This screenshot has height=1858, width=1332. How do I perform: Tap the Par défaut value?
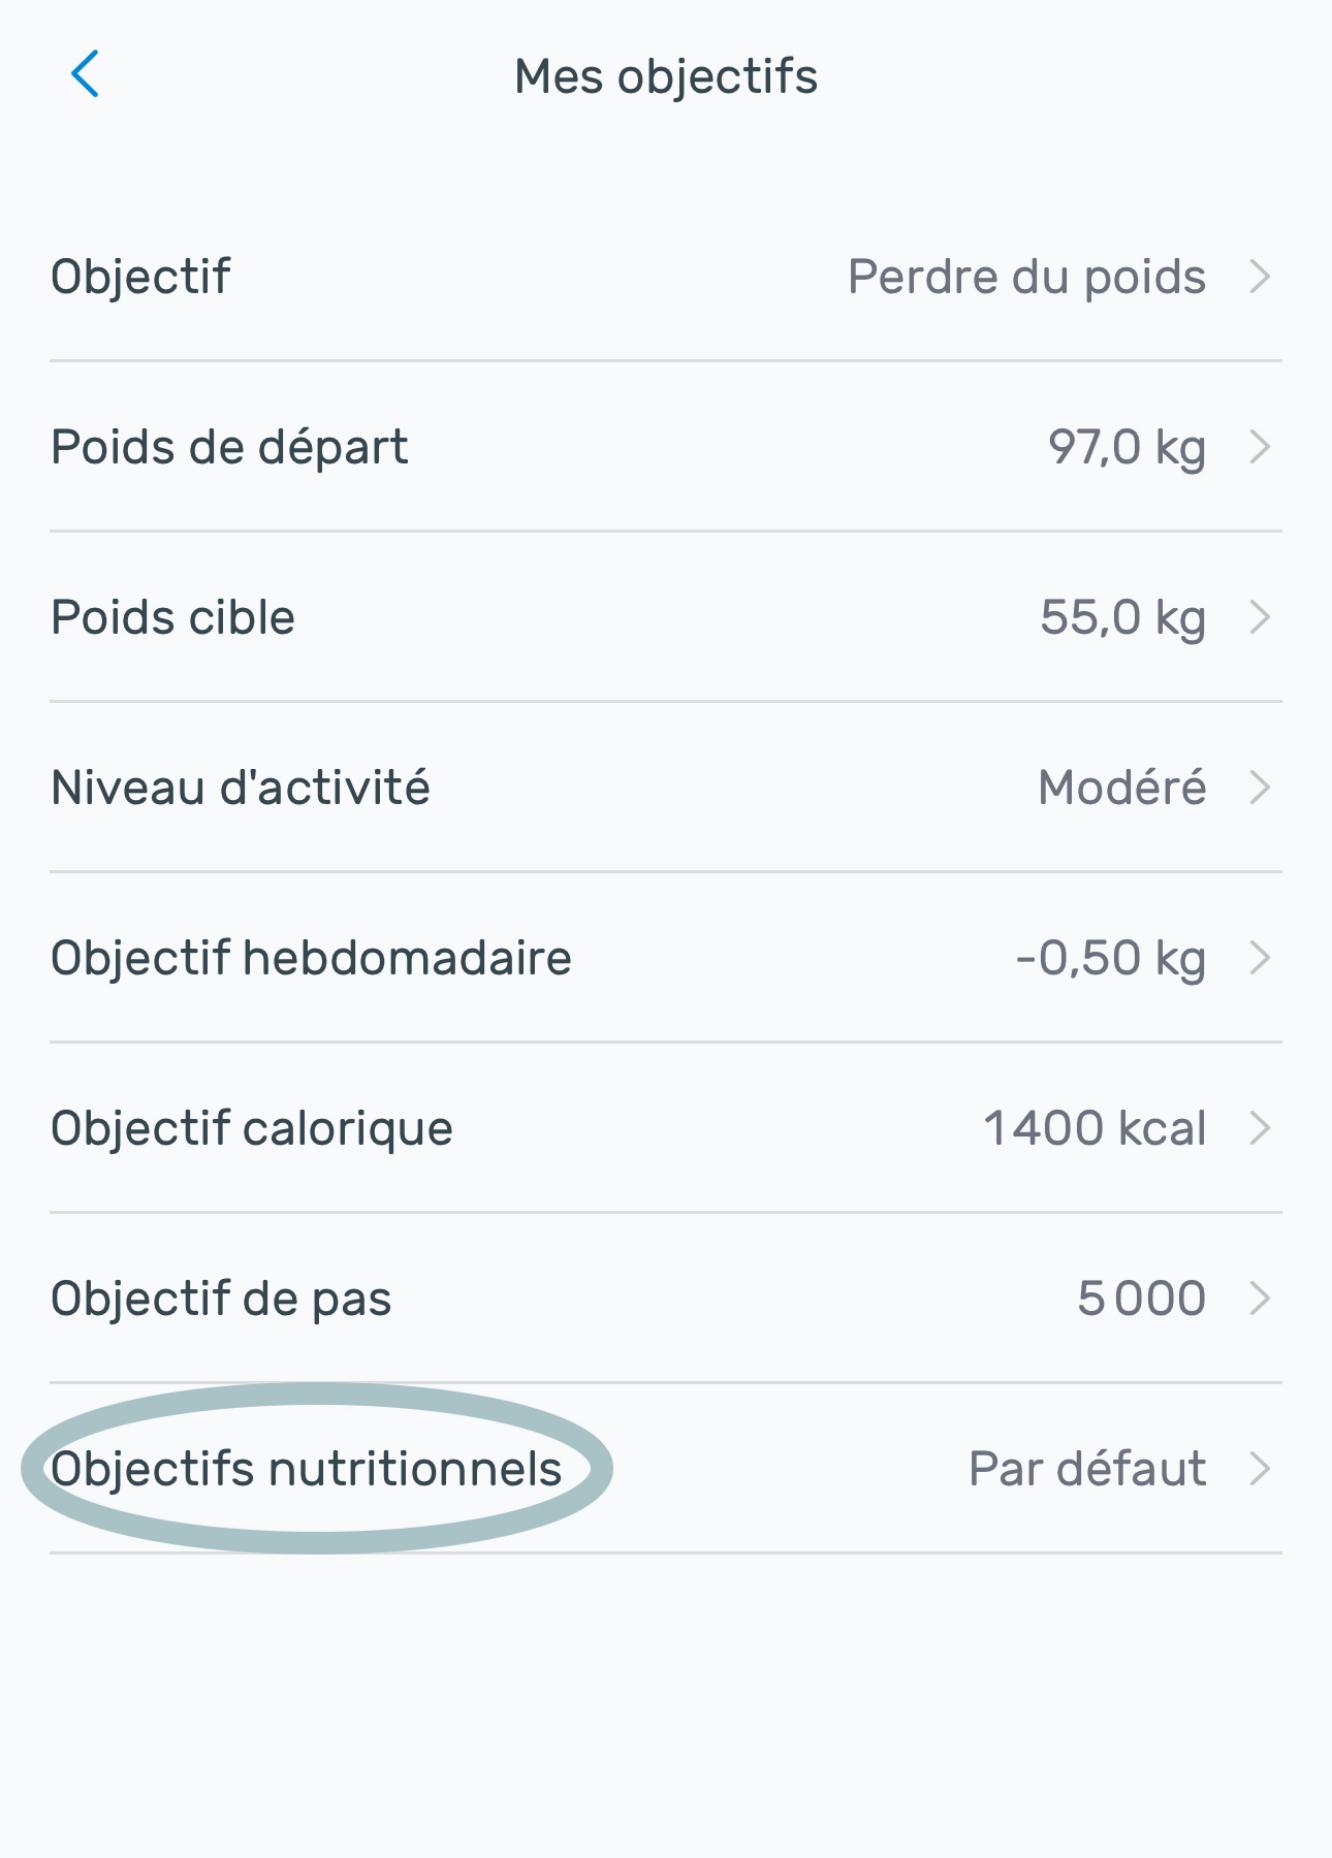pos(1087,1469)
